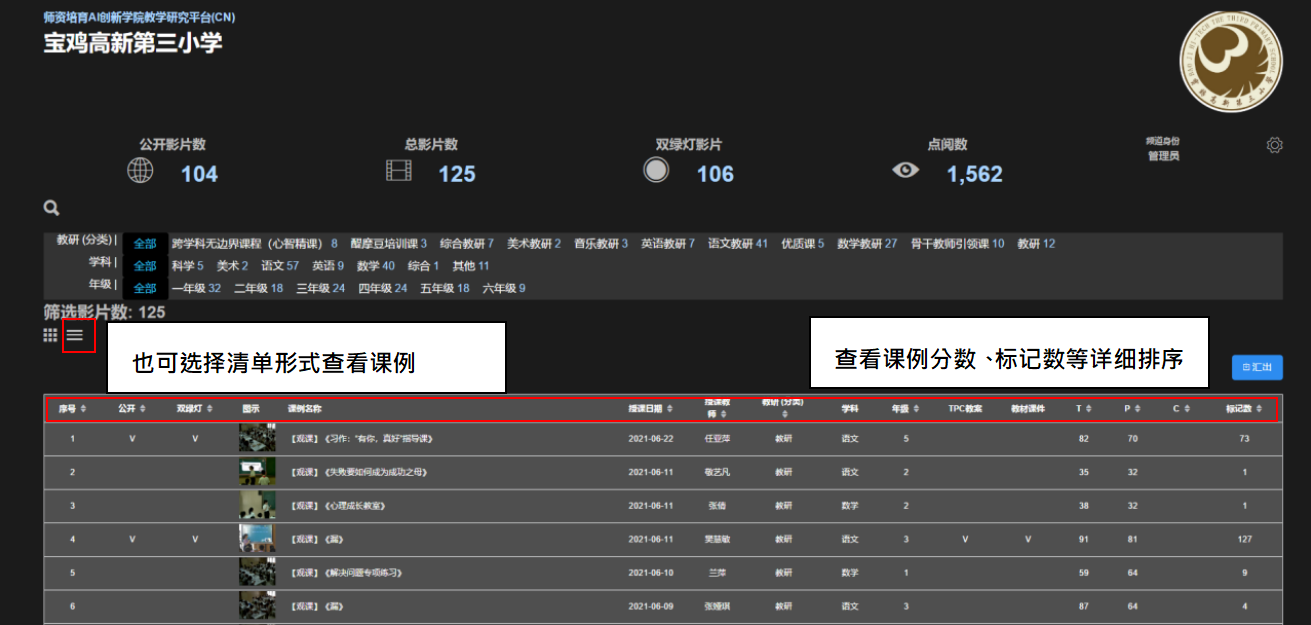Viewport: 1311px width, 625px height.
Task: Select 全部 in the 年级 filter row
Action: (x=145, y=288)
